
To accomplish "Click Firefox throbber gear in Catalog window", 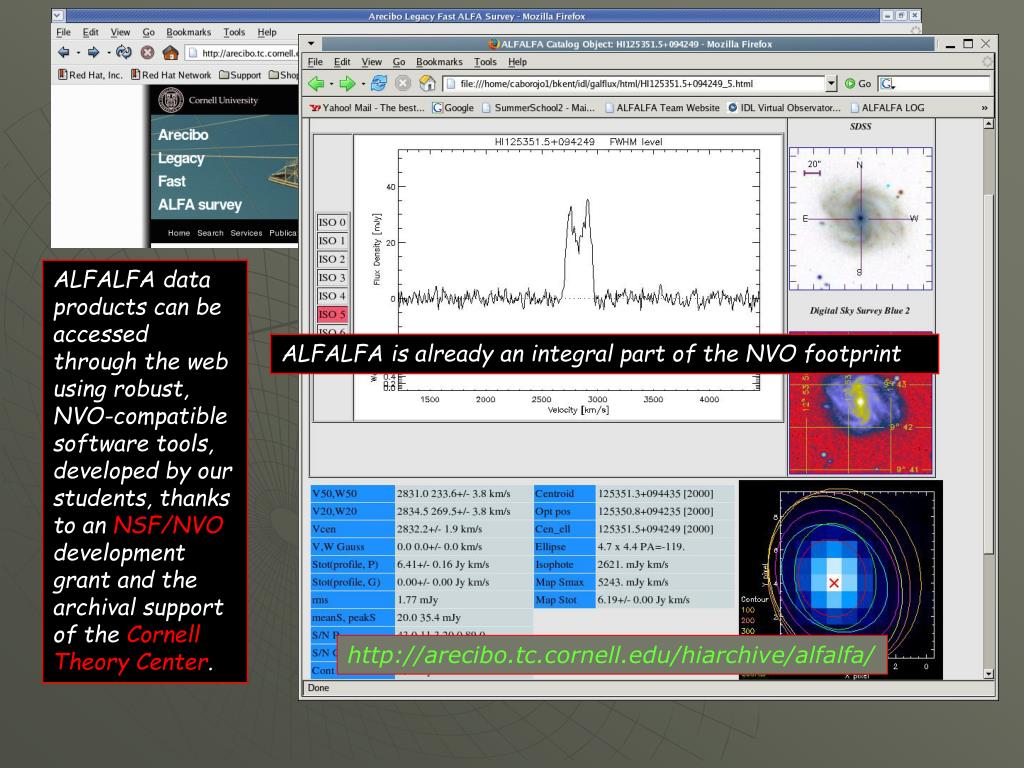I will [987, 61].
